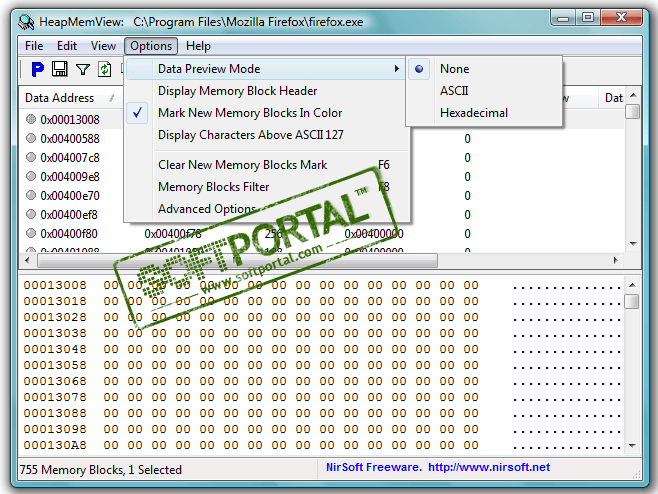Image resolution: width=658 pixels, height=494 pixels.
Task: Choose None data preview mode
Action: pyautogui.click(x=484, y=69)
